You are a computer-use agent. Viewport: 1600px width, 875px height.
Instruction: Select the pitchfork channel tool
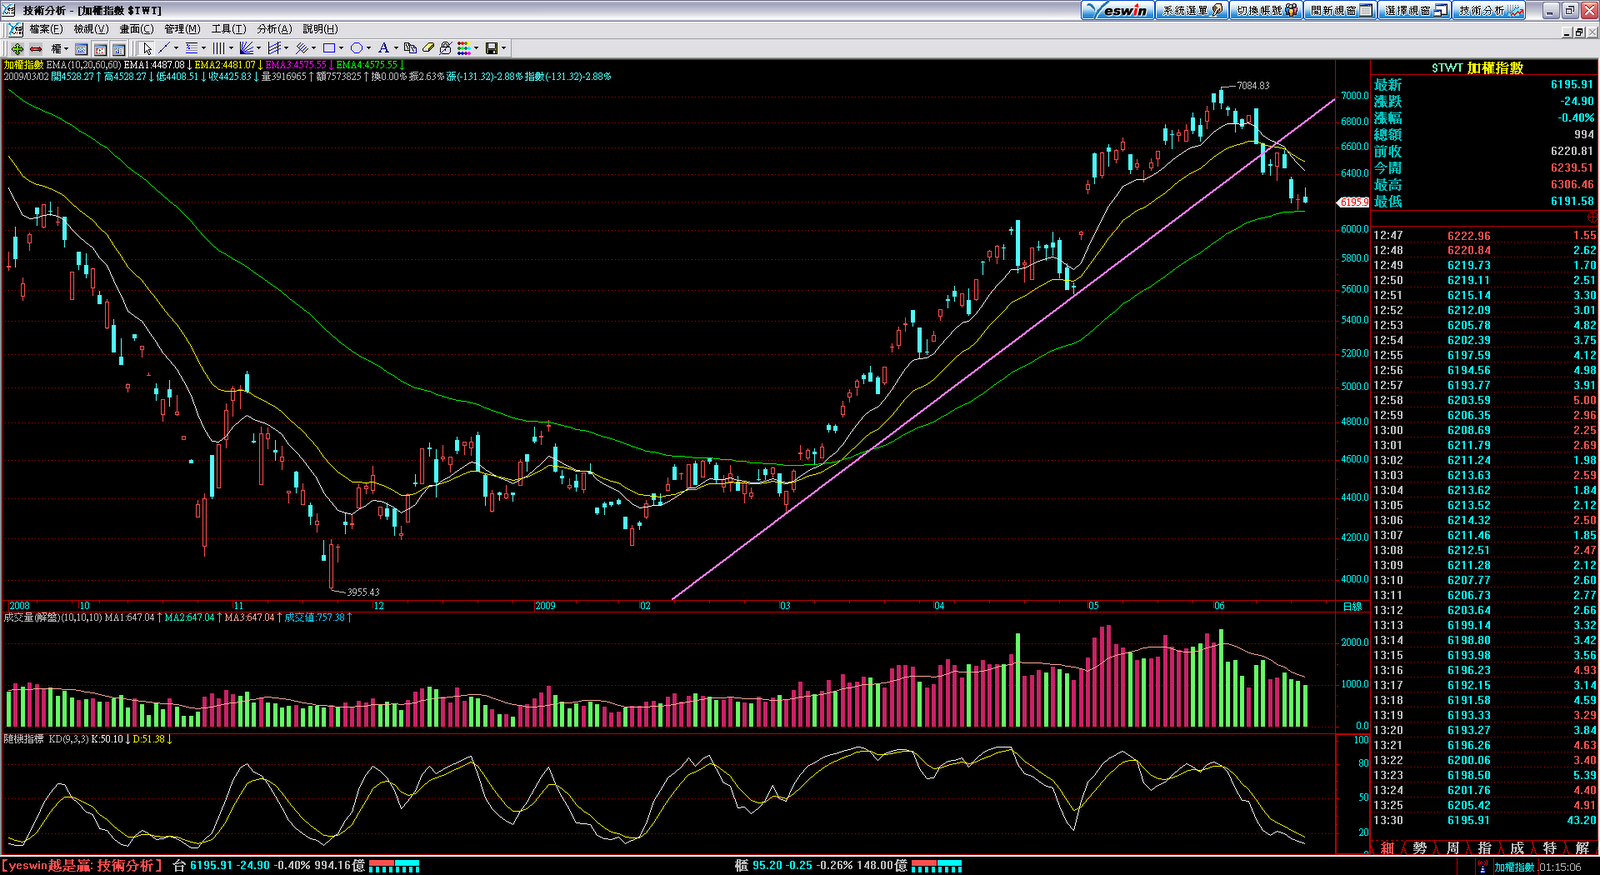click(x=274, y=48)
